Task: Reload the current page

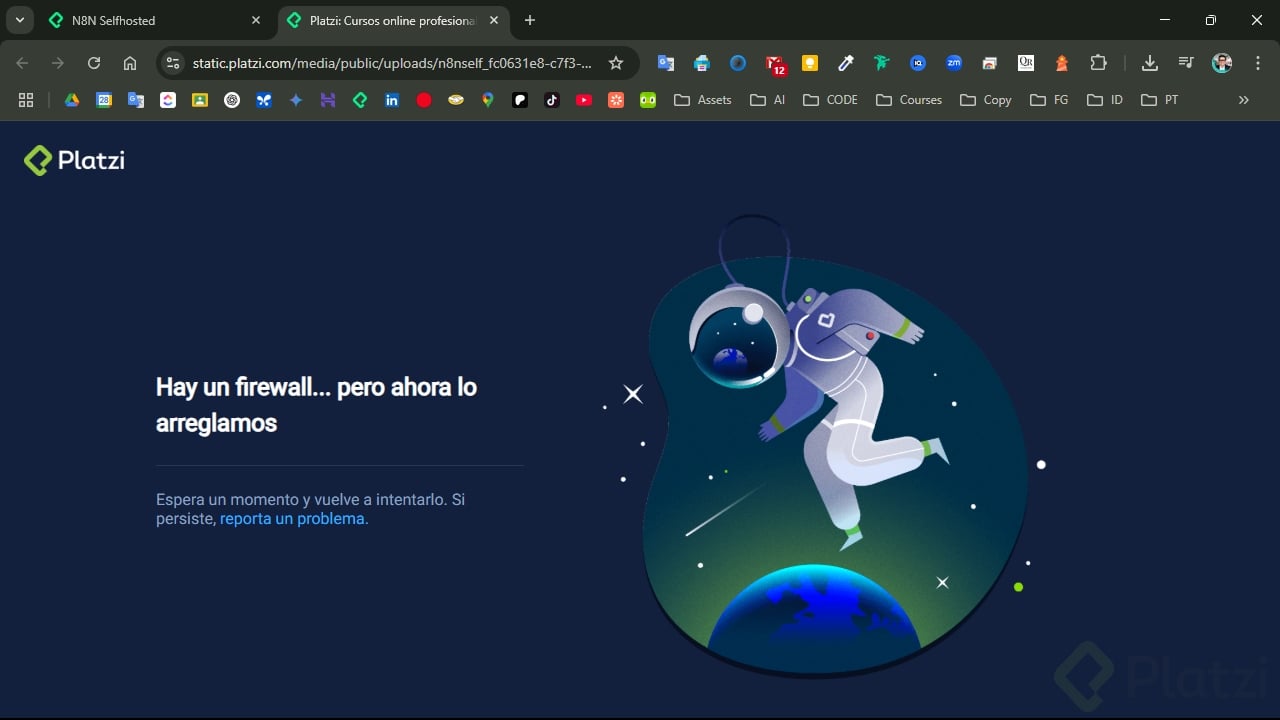Action: [x=94, y=63]
